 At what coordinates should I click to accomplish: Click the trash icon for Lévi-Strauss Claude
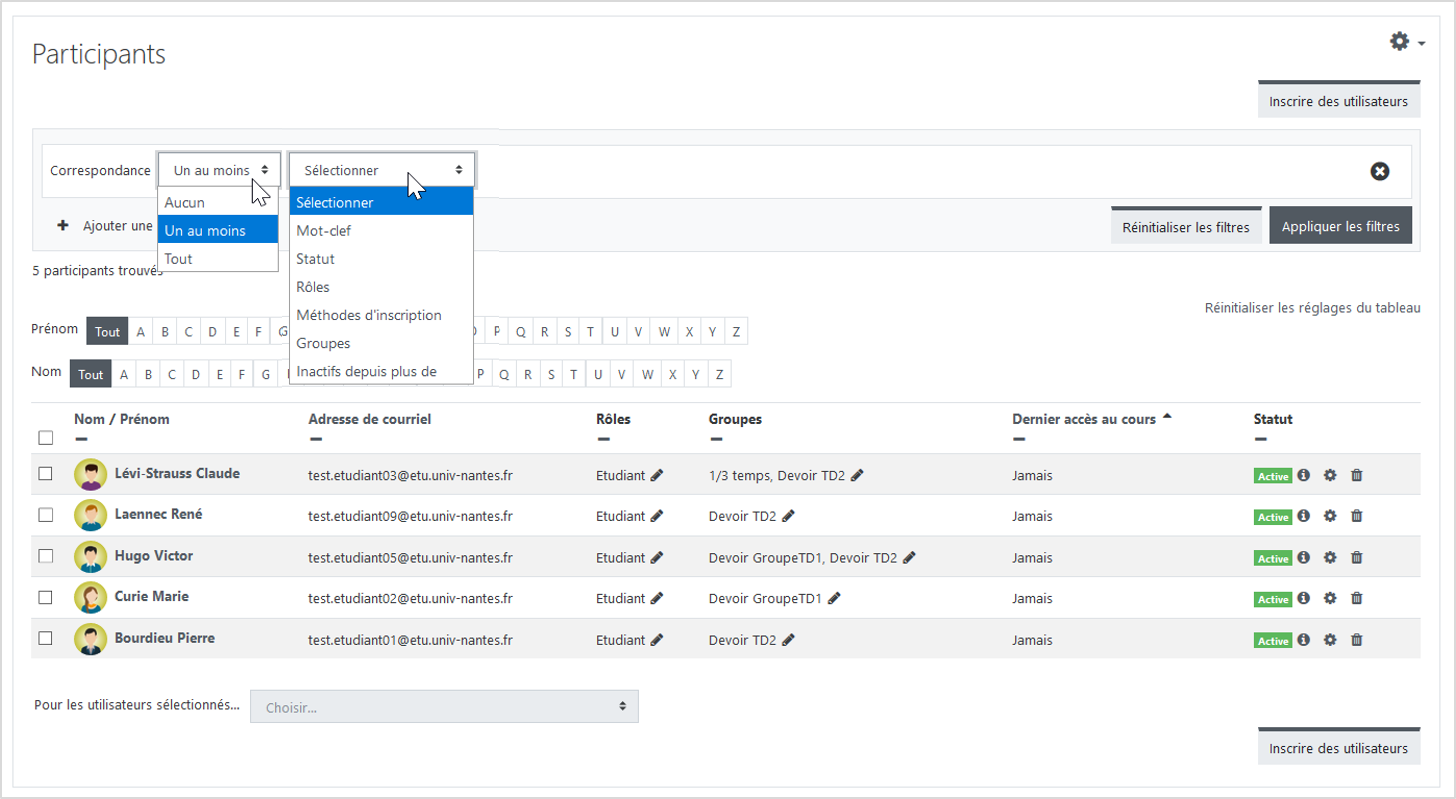(x=1356, y=475)
